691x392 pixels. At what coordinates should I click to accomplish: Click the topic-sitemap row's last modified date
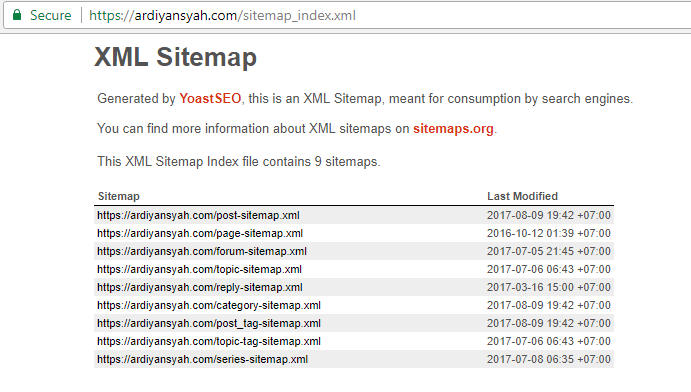[x=549, y=269]
